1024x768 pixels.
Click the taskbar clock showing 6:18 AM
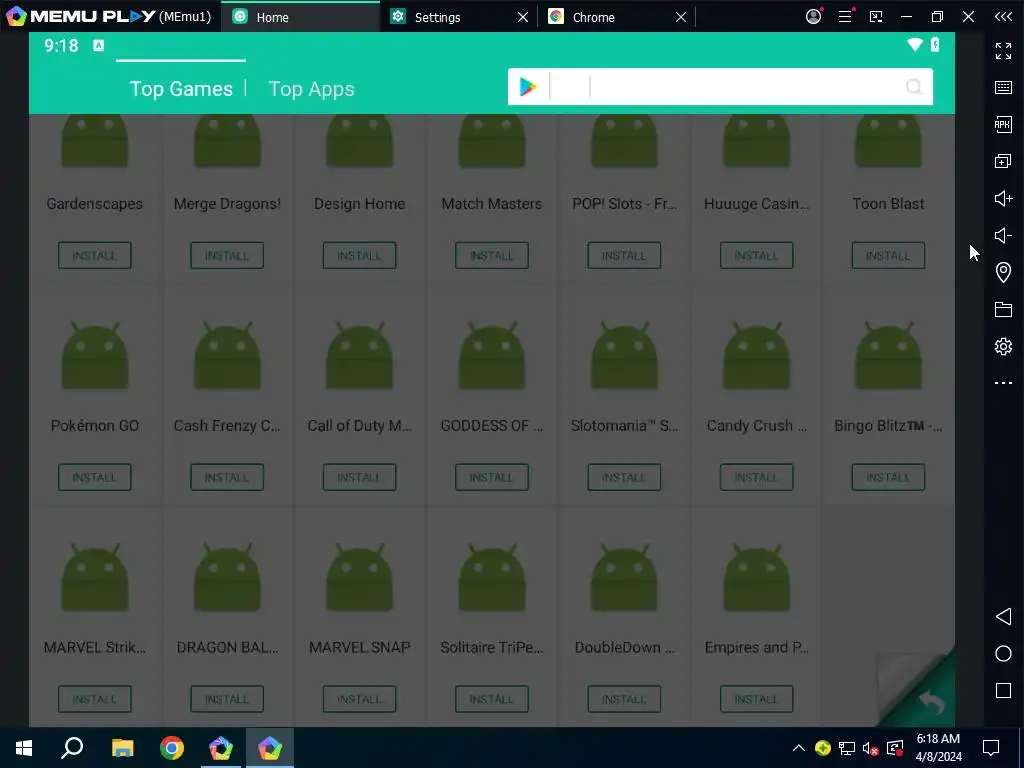(x=938, y=748)
